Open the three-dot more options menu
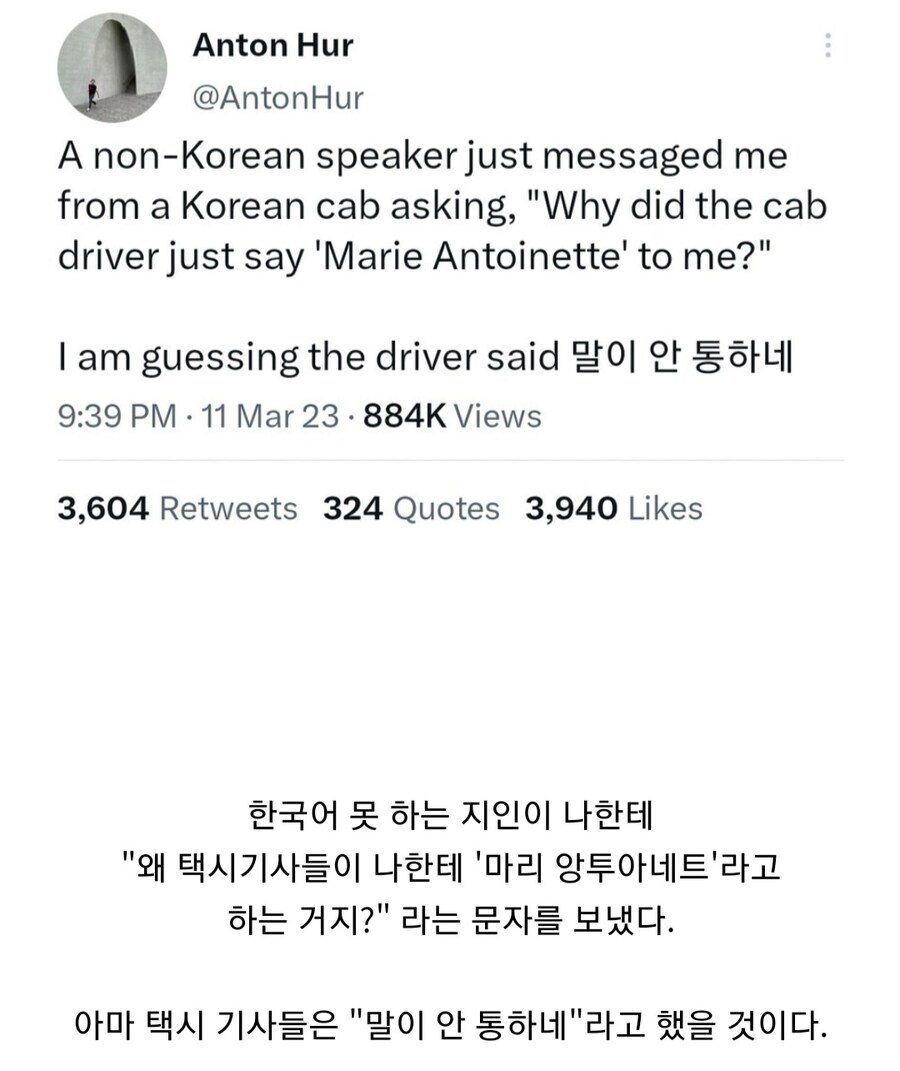Screen dimensions: 900x1071 pos(827,46)
